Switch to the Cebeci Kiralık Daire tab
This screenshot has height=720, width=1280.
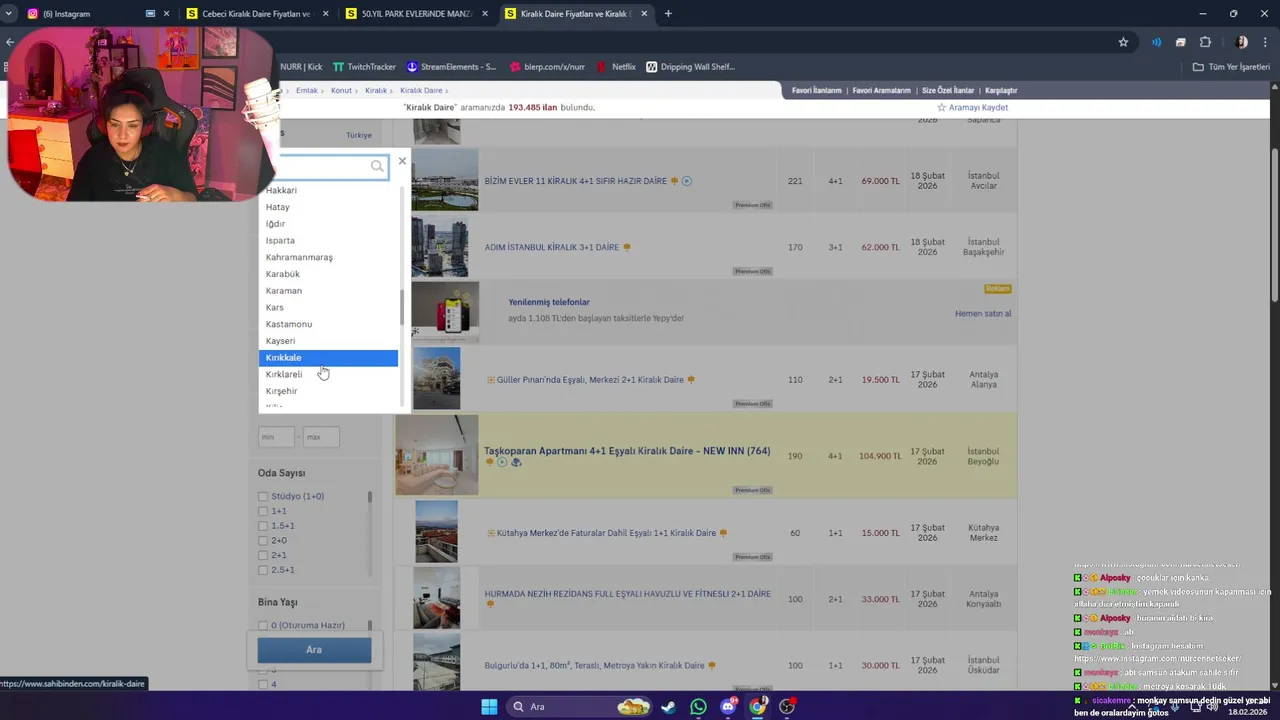coord(257,14)
